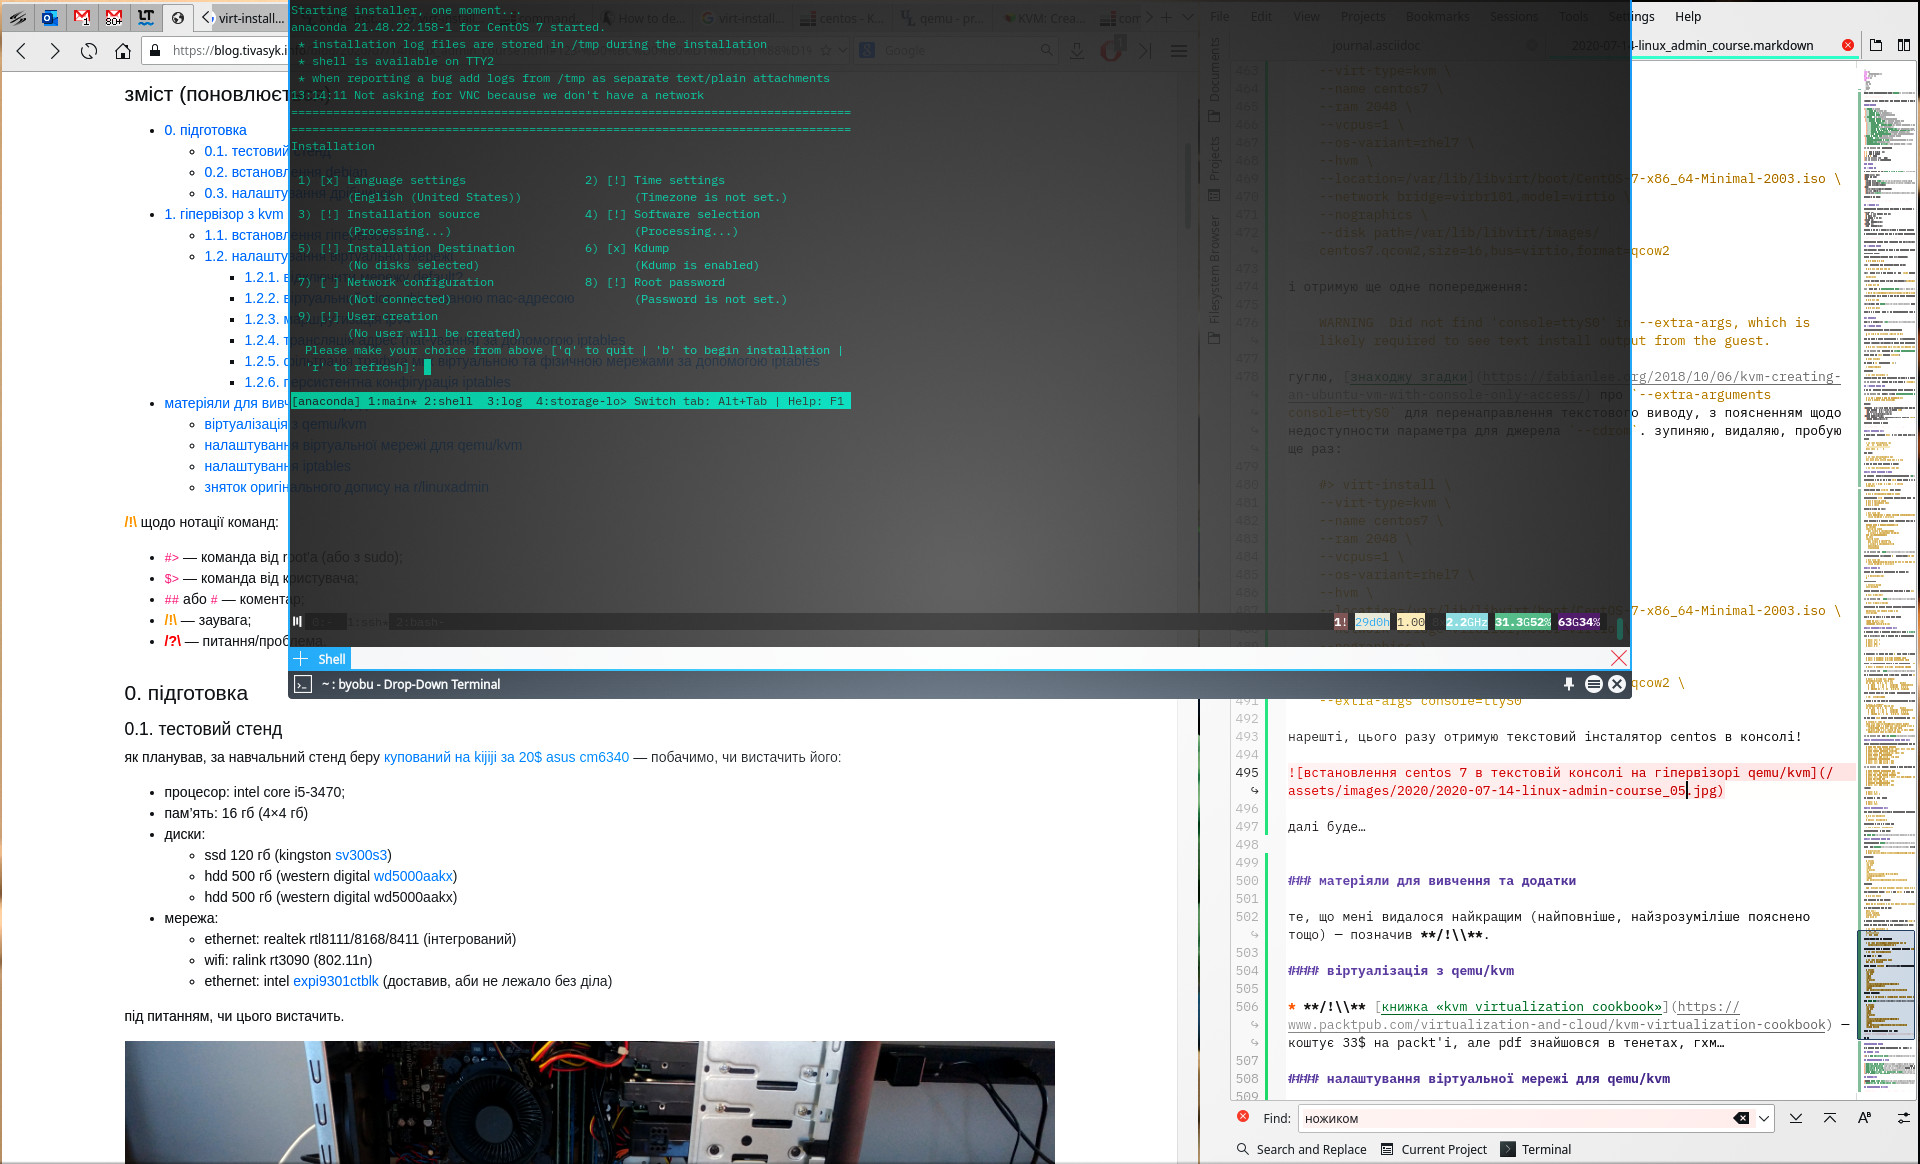Close the linux_admin_course.markdown tab
This screenshot has height=1164, width=1920.
point(1848,45)
